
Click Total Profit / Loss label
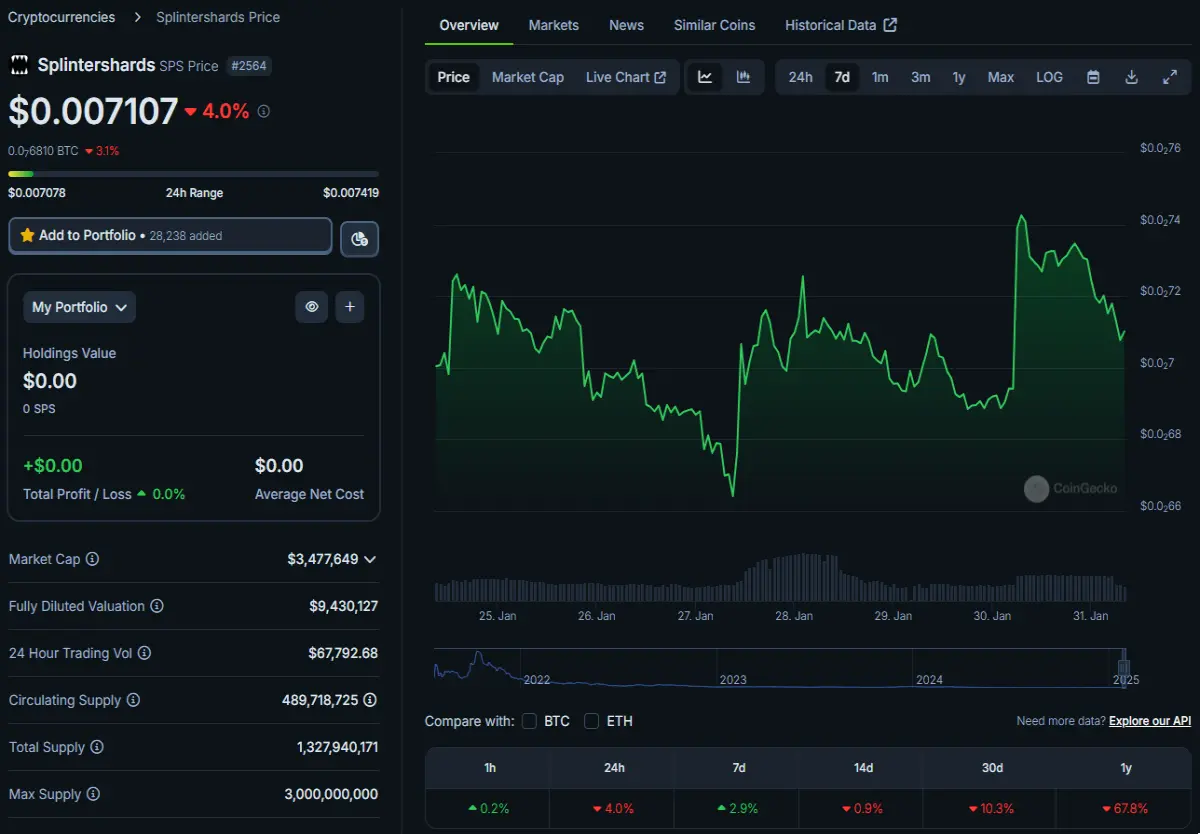click(78, 494)
